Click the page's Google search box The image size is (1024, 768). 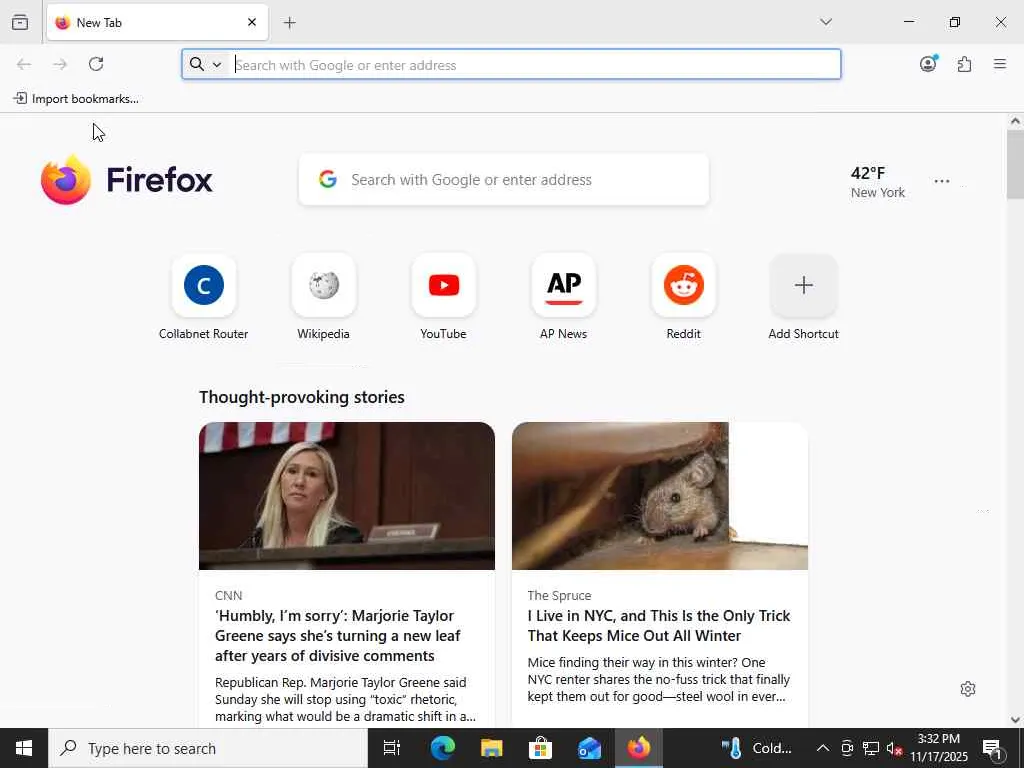pyautogui.click(x=504, y=180)
